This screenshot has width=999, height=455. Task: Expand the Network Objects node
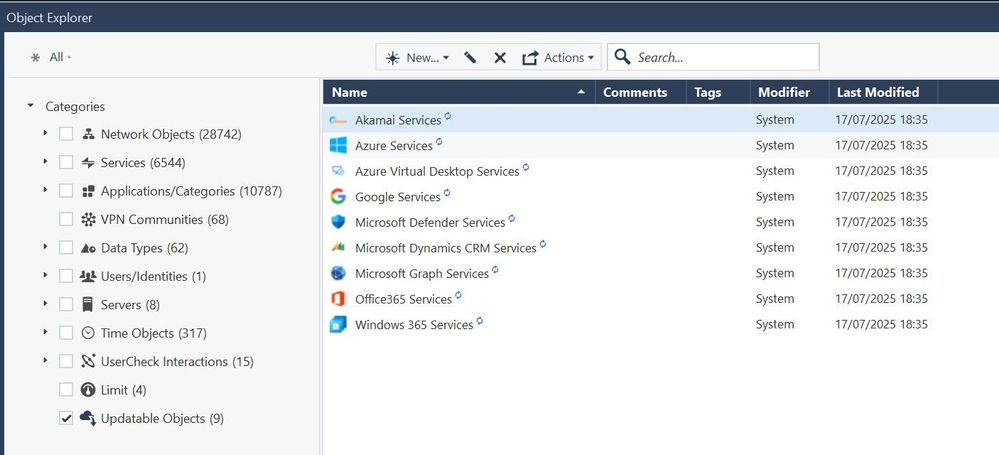pos(45,133)
